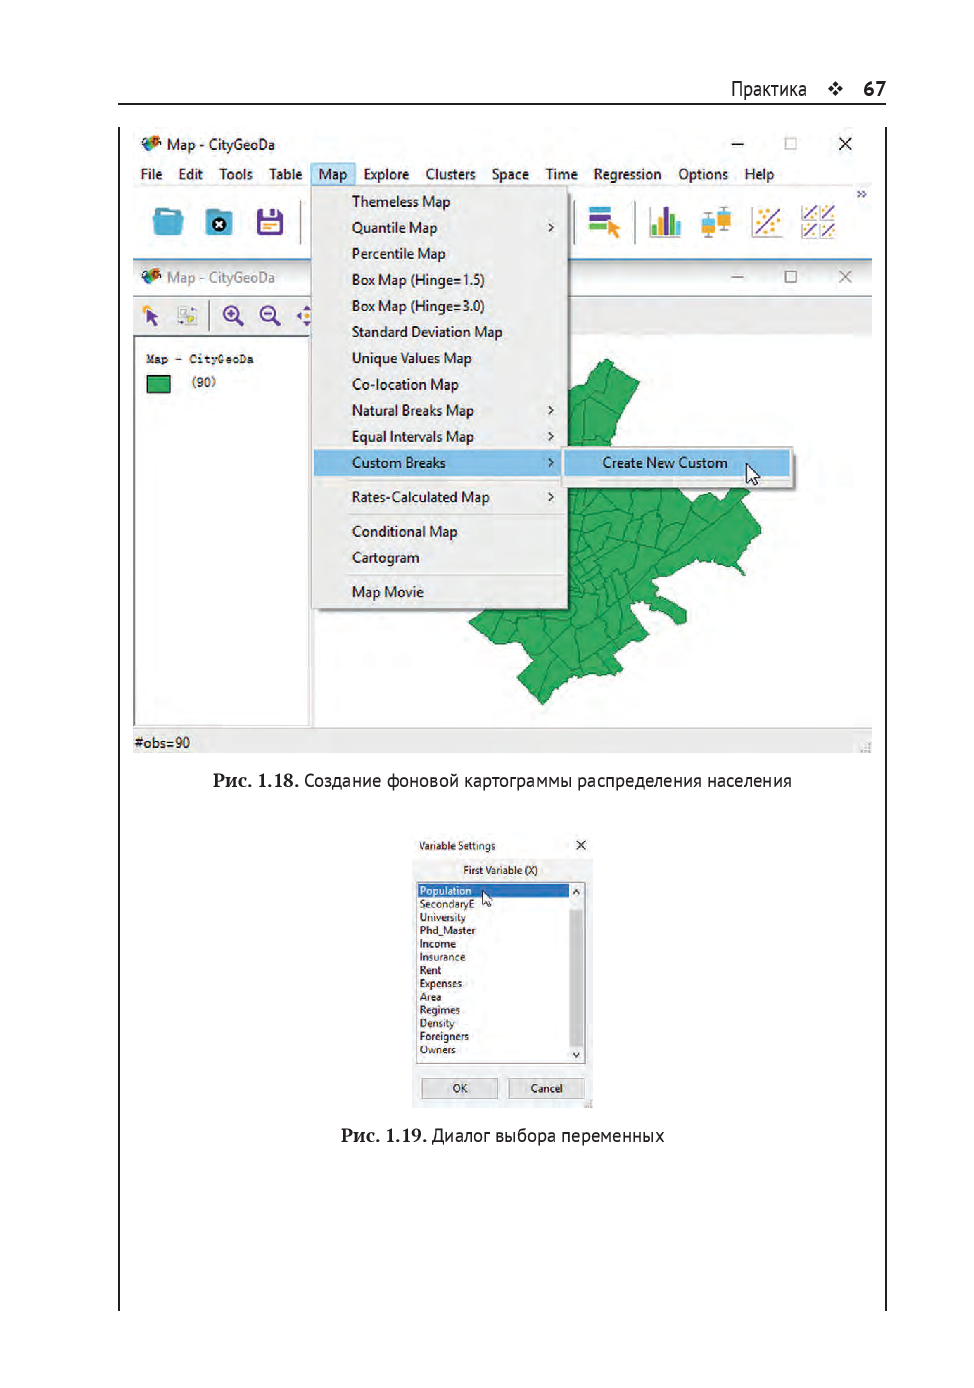
Task: Click the map Zoom In magnifier
Action: 233,316
